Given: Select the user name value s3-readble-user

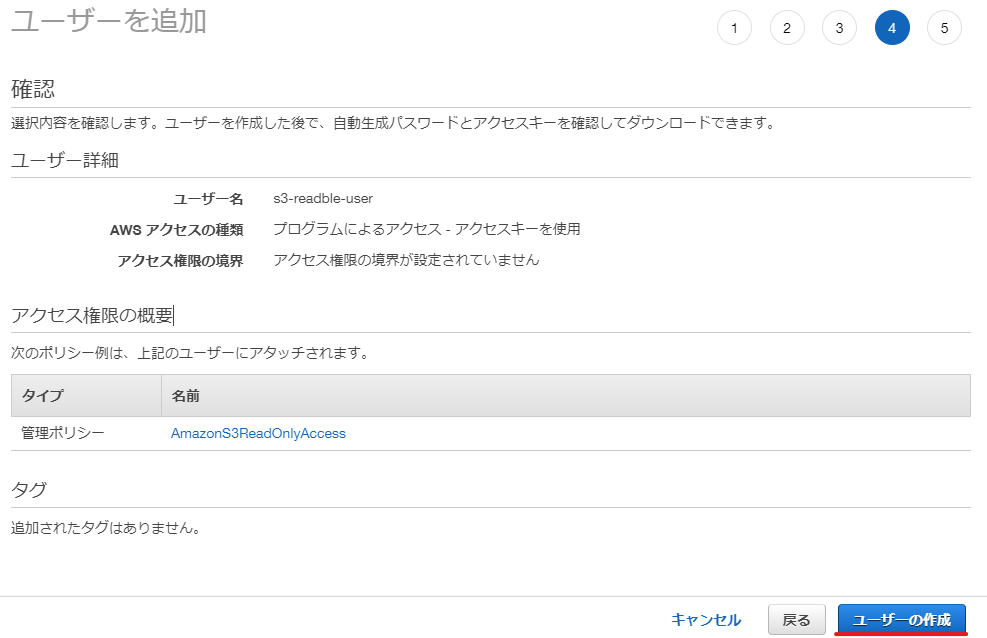Looking at the screenshot, I should click(x=323, y=199).
